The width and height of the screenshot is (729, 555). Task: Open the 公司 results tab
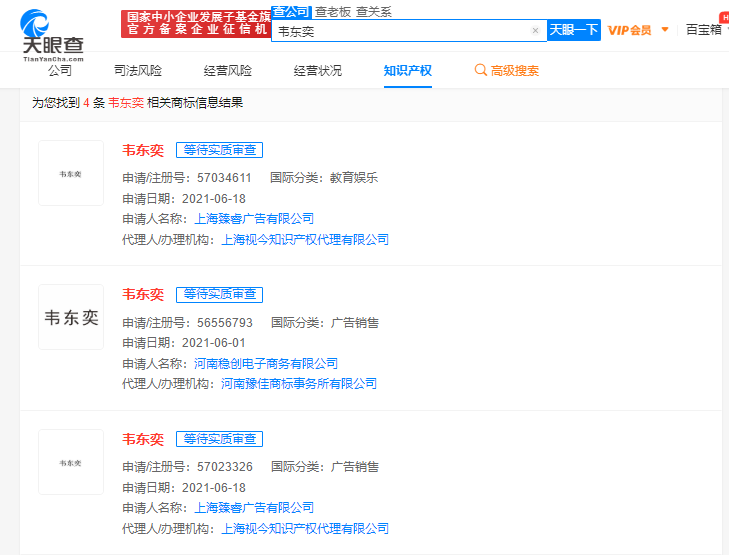pyautogui.click(x=60, y=71)
